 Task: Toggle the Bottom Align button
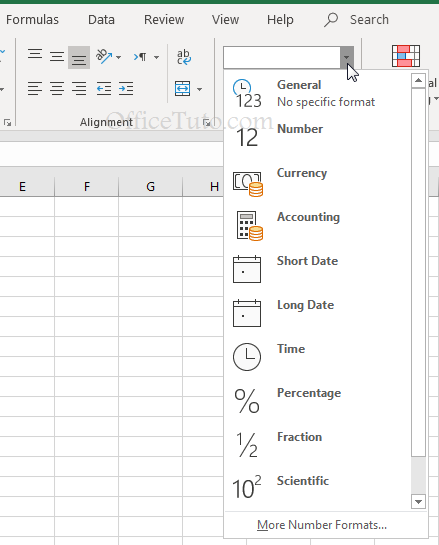(79, 57)
